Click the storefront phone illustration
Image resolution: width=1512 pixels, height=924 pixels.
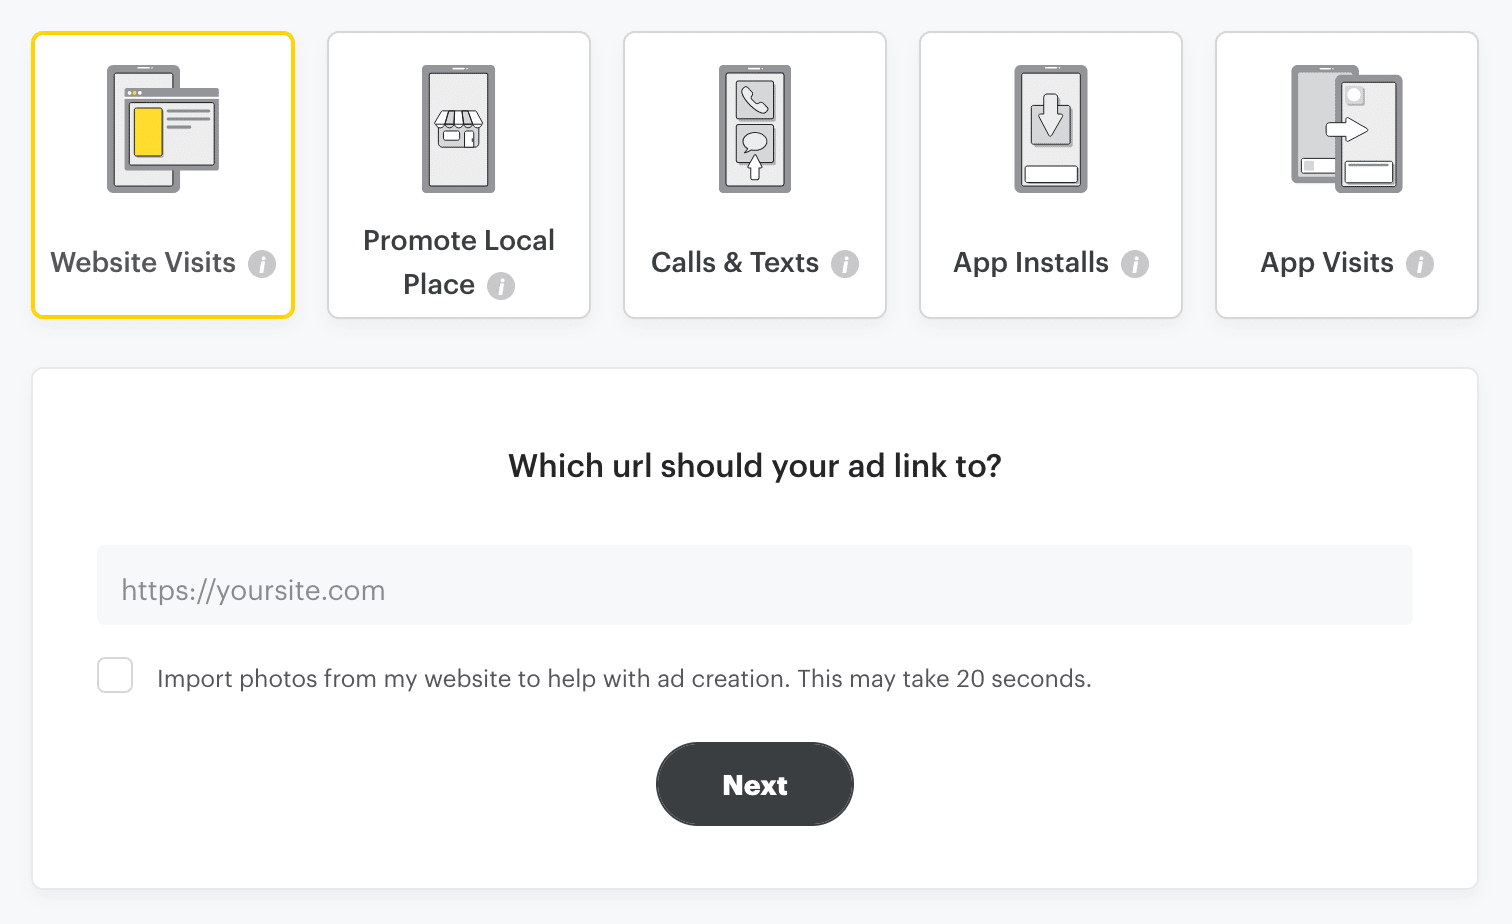[458, 128]
